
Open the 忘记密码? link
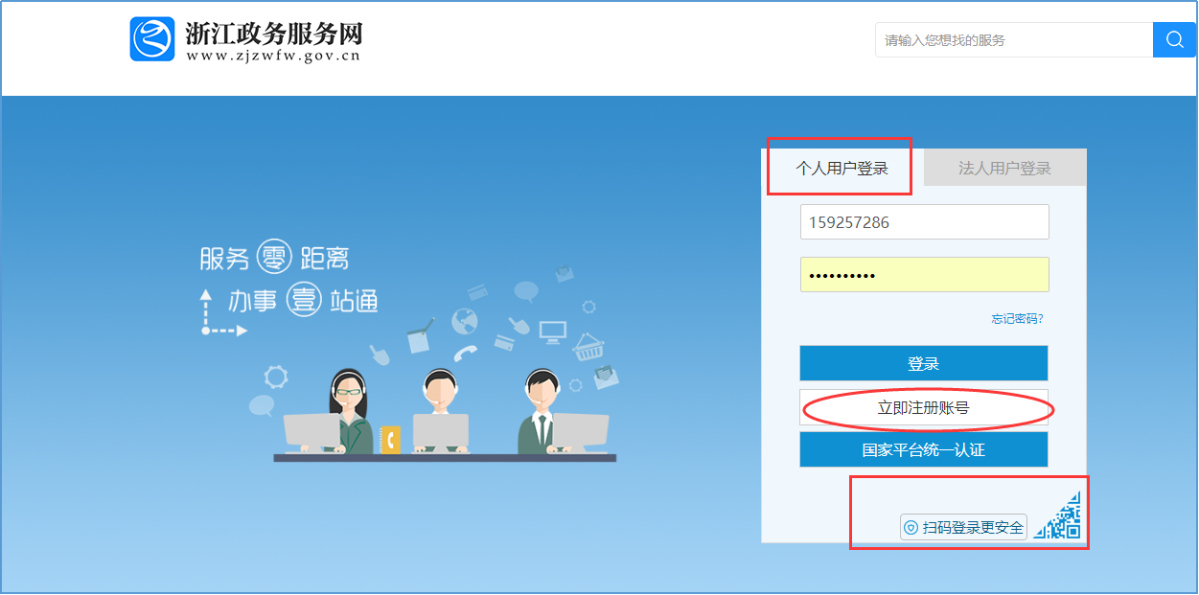1017,319
